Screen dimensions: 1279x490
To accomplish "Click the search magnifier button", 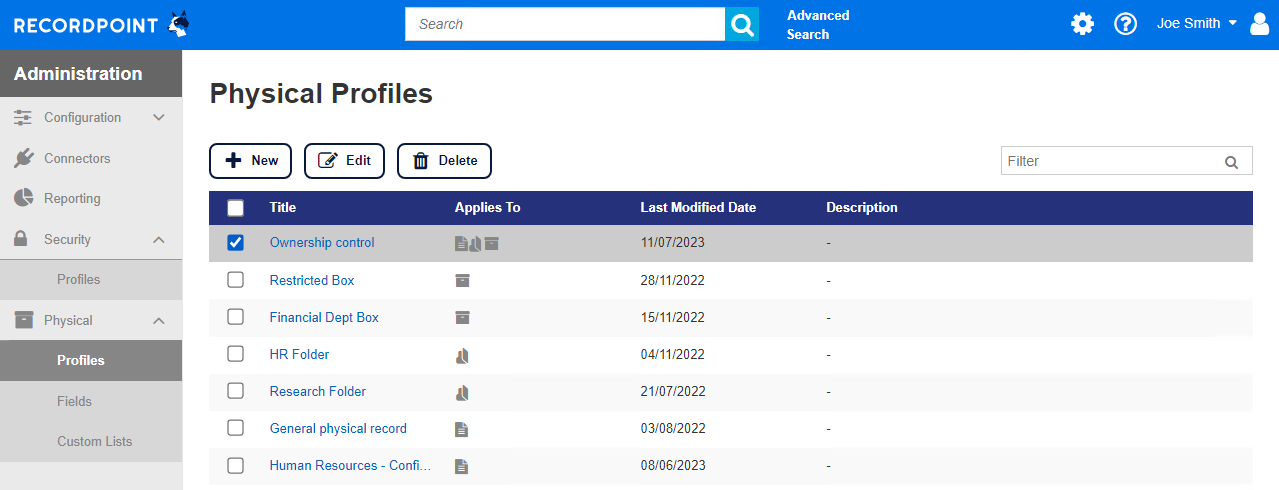I will tap(742, 24).
